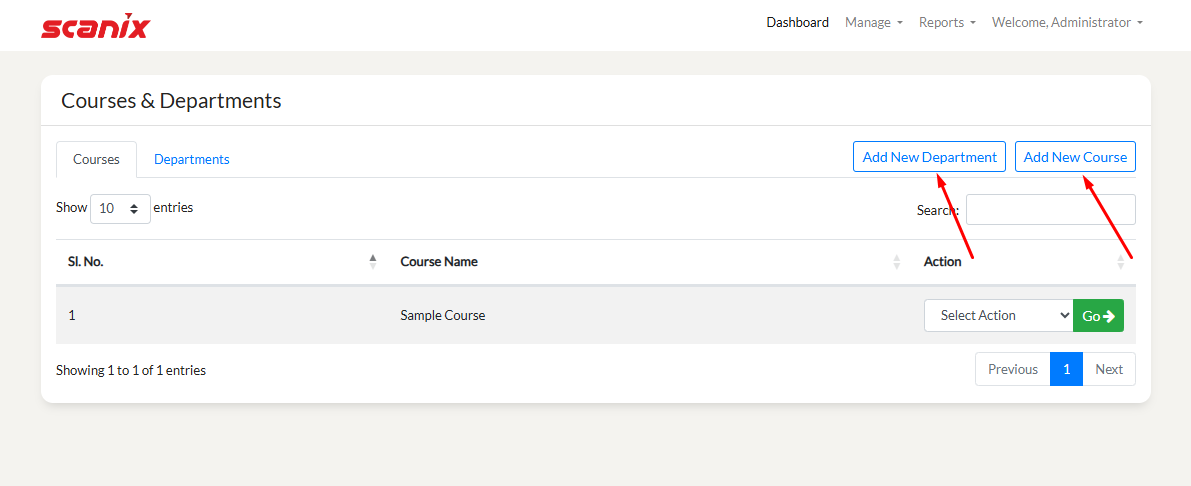Viewport: 1191px width, 486px height.
Task: Open the Manage dropdown menu
Action: (873, 22)
